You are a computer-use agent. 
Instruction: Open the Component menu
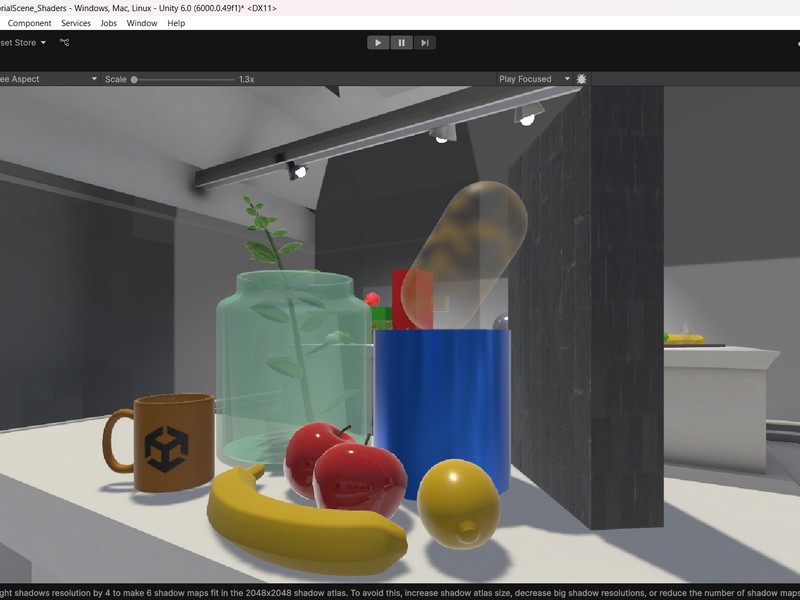30,23
